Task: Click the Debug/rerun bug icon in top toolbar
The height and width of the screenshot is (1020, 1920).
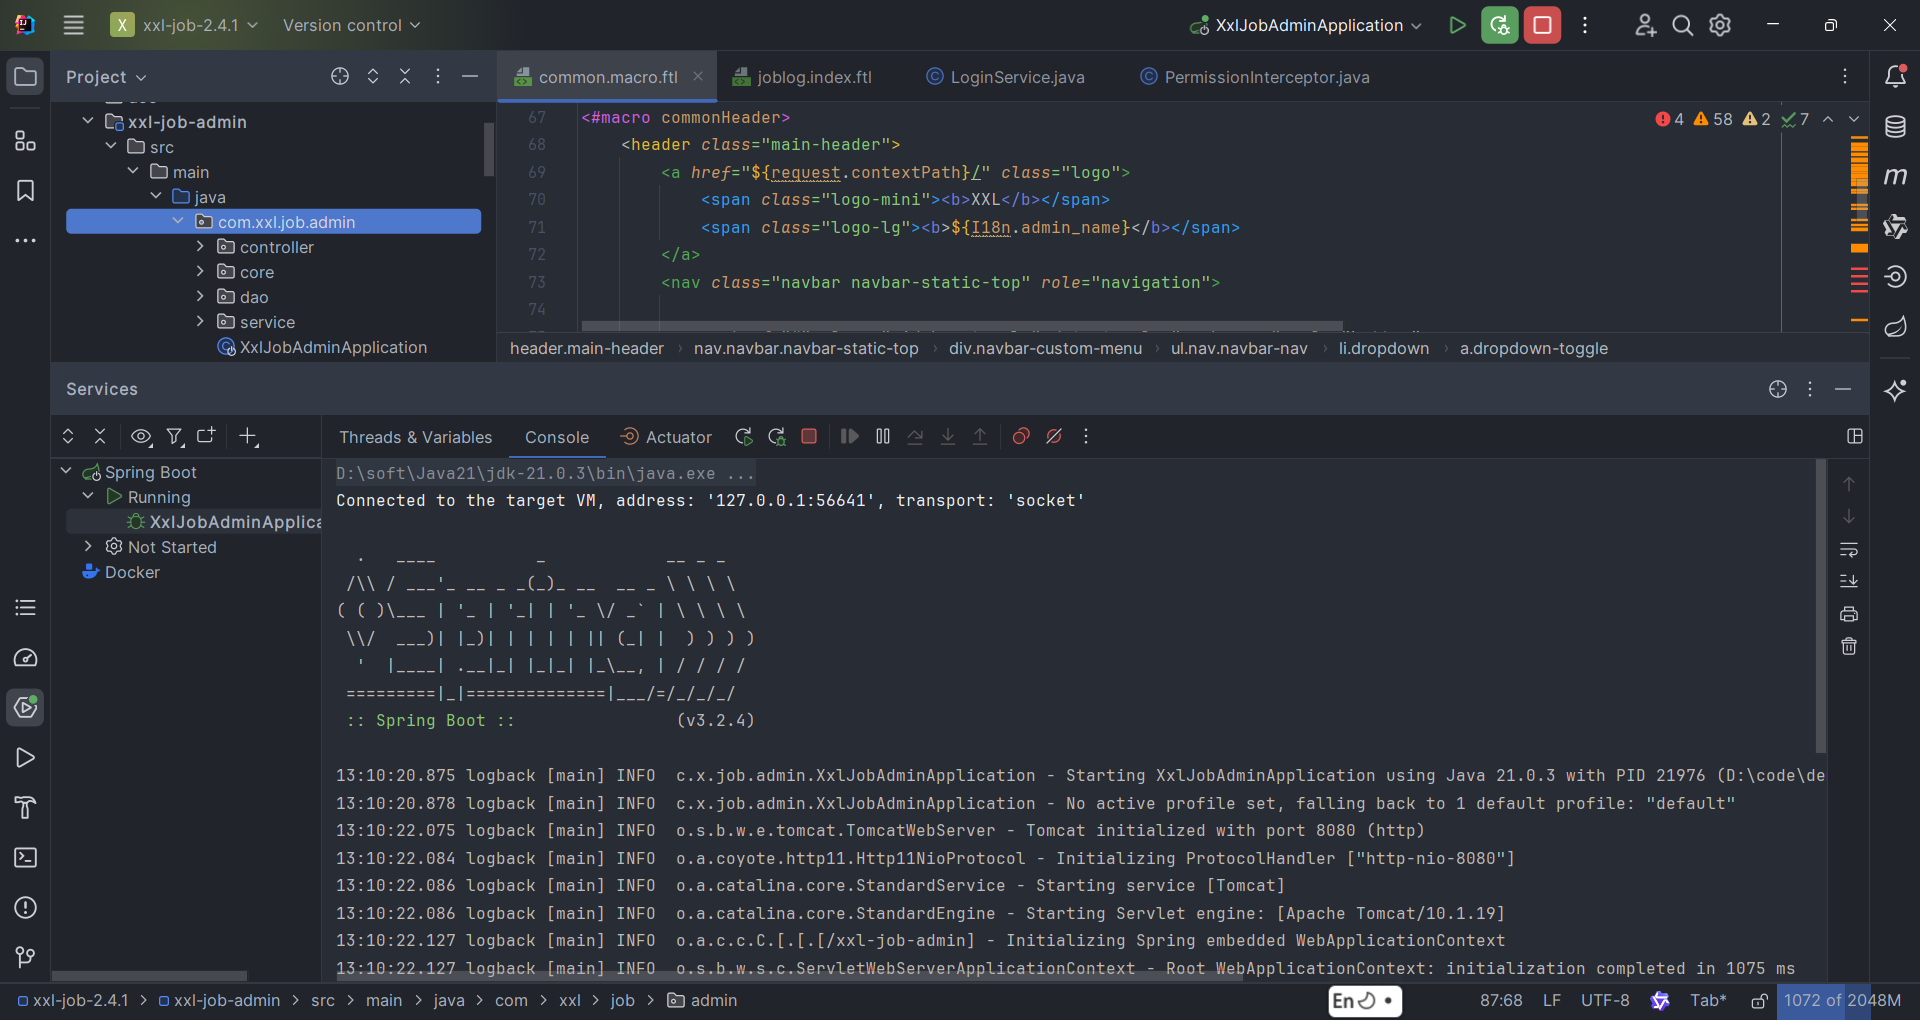Action: pyautogui.click(x=1499, y=25)
